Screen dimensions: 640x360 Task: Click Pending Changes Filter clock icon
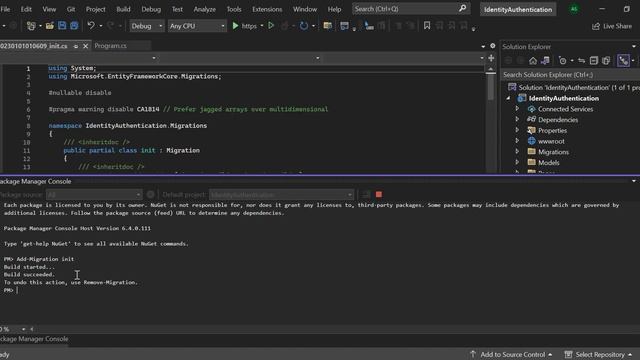(x=563, y=61)
